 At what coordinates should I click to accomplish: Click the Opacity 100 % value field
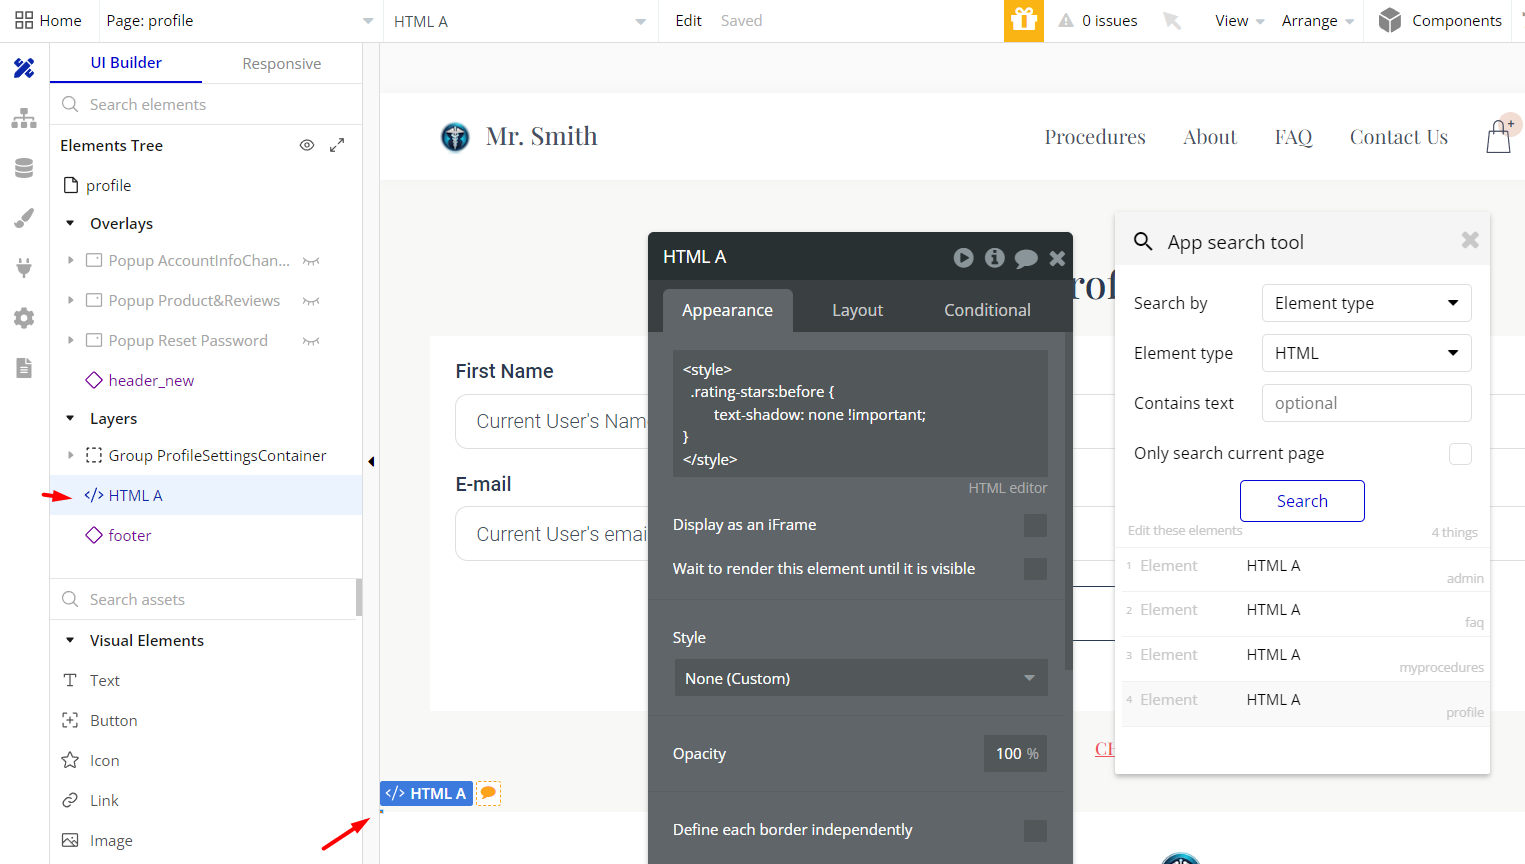pos(1015,753)
